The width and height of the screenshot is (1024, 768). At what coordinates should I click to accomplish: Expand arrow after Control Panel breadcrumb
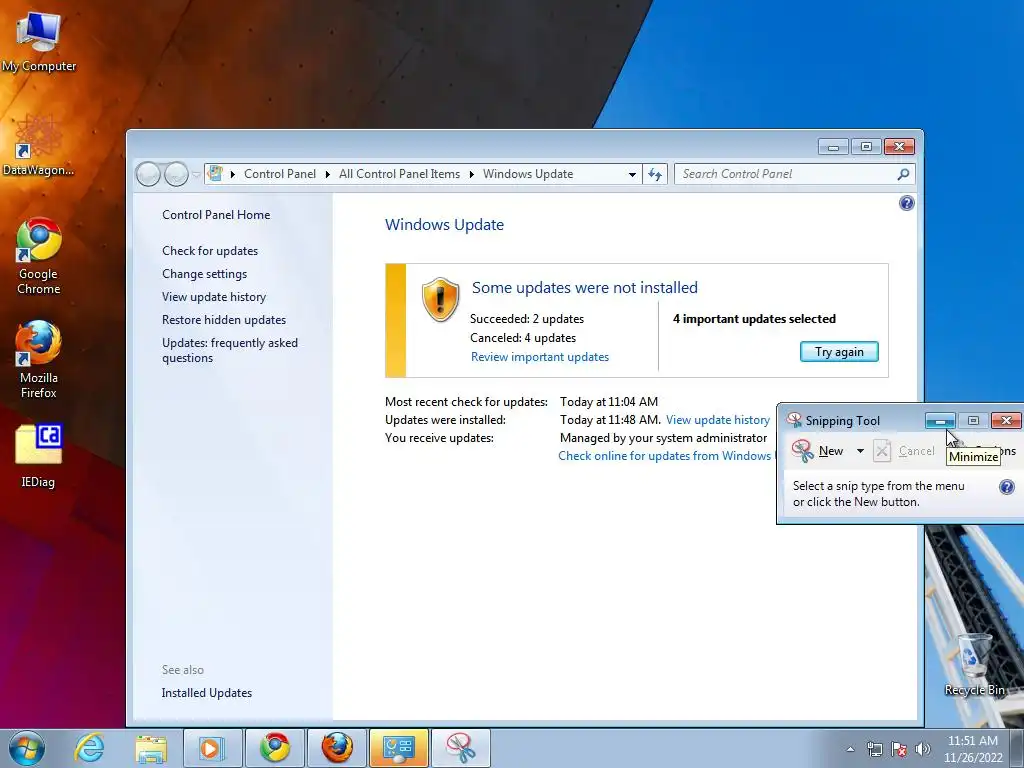(328, 174)
